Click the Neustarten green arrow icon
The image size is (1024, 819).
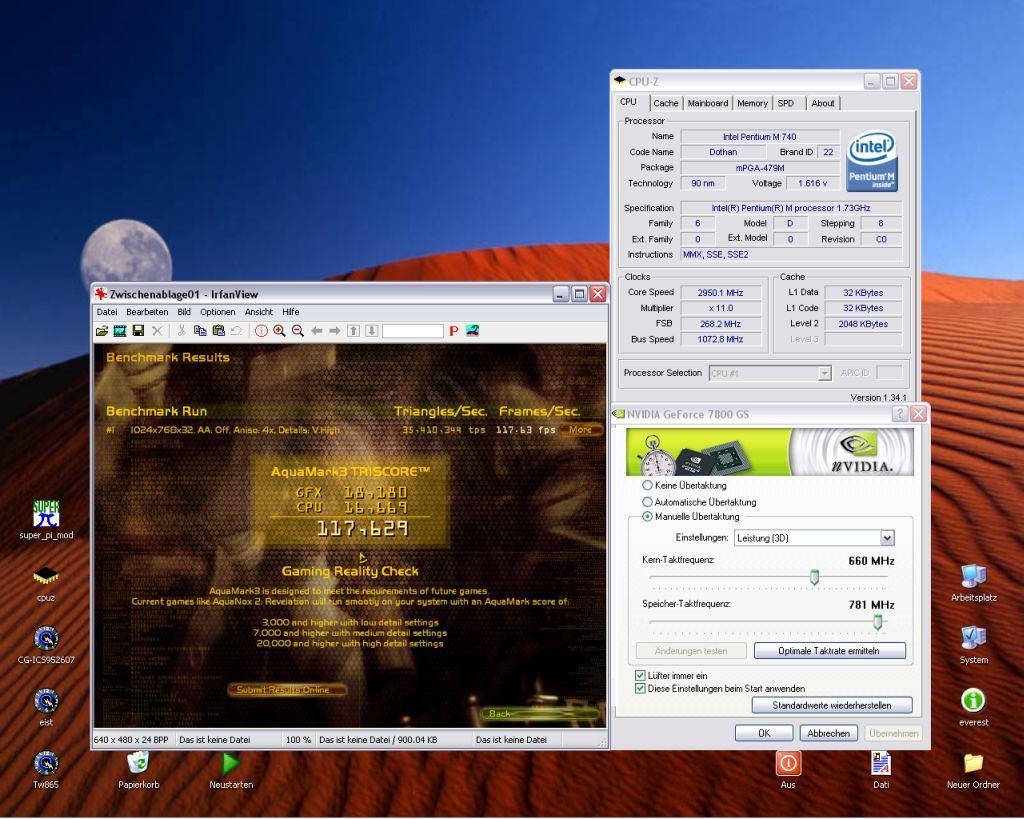[x=231, y=769]
